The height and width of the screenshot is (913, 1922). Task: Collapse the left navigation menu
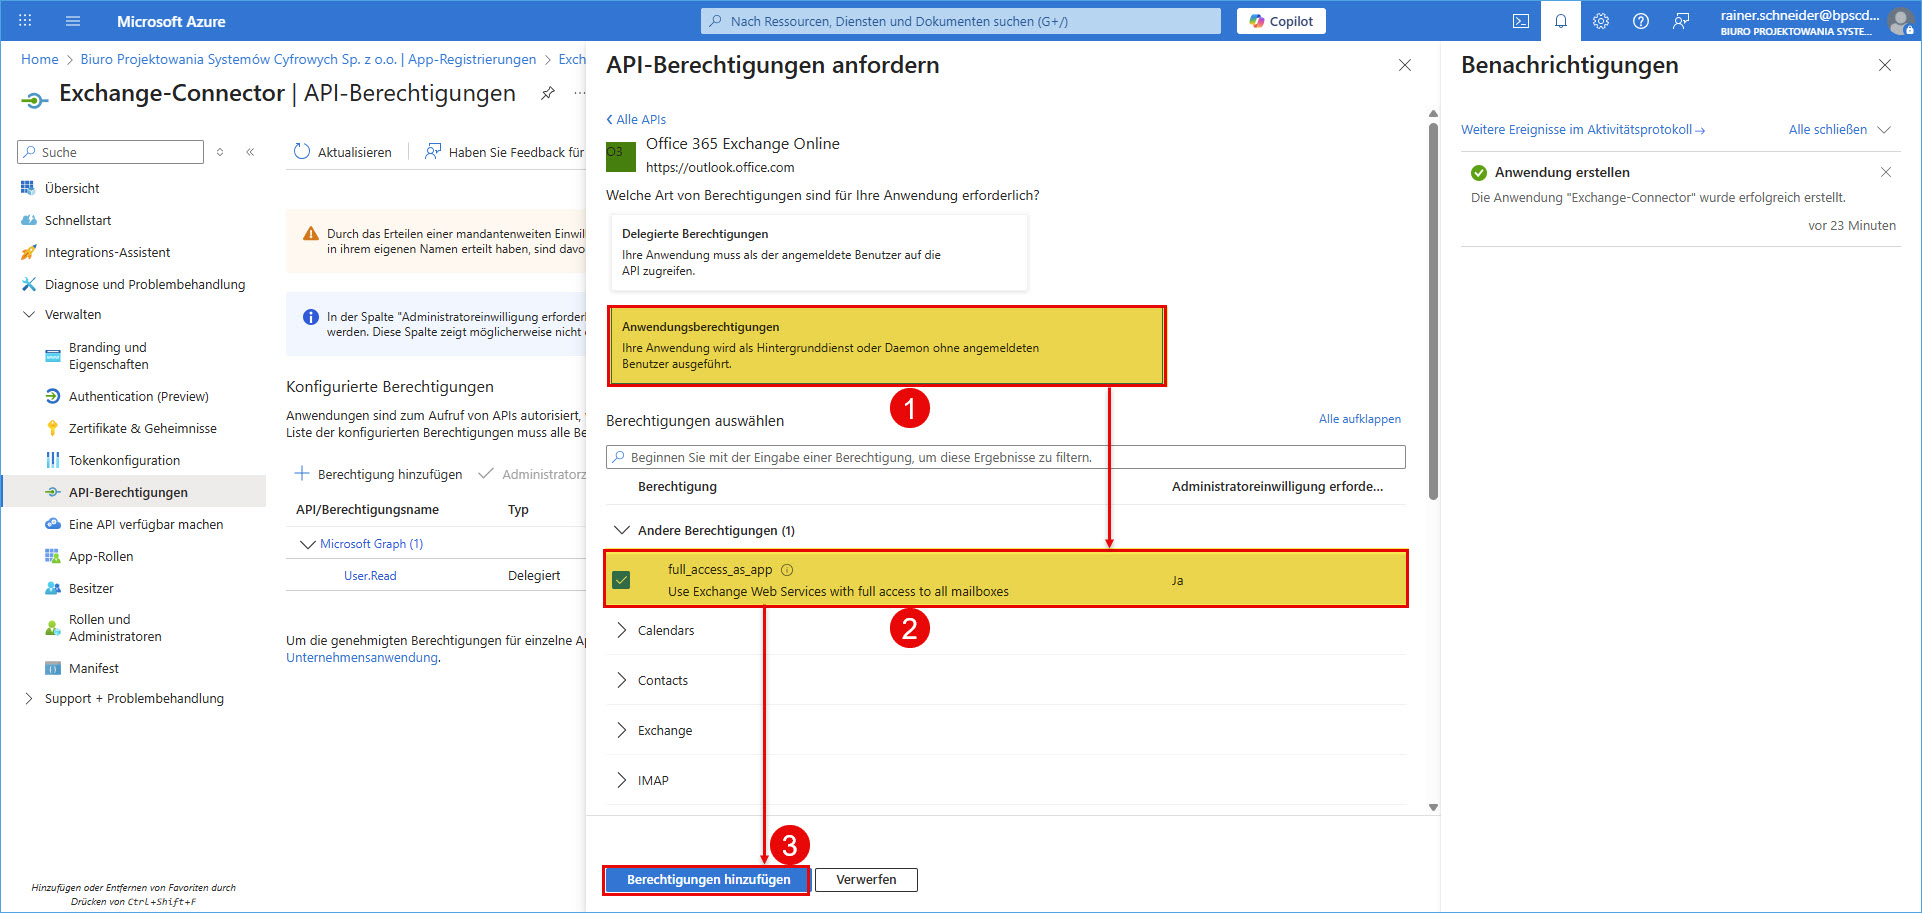[250, 152]
